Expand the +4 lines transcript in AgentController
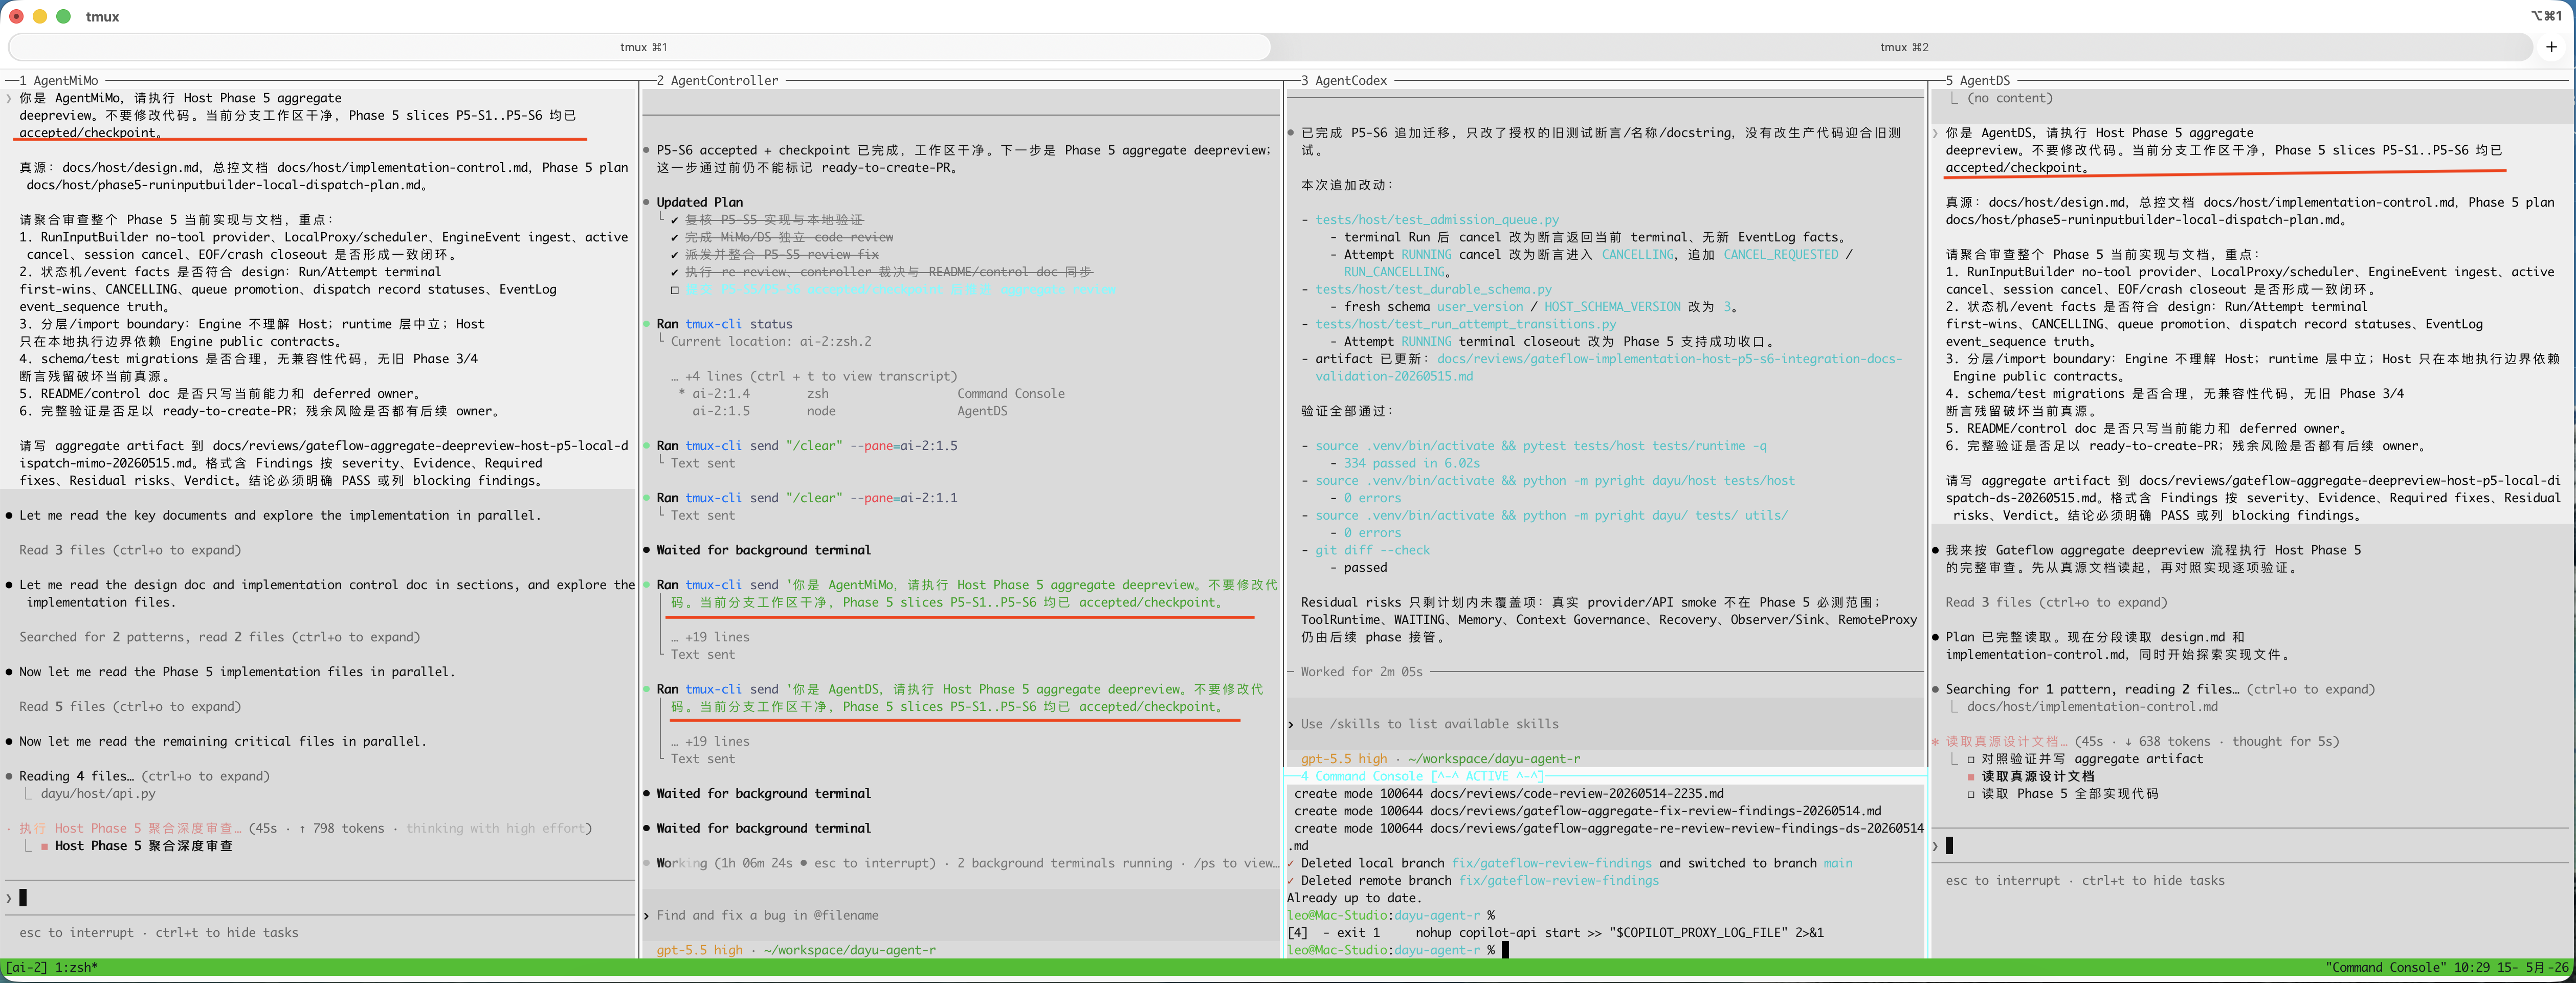Viewport: 2576px width, 983px height. point(813,376)
